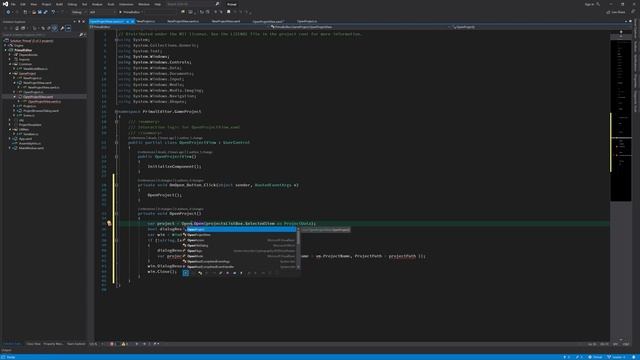
Task: Switch to the Property Manager bottom tab
Action: pos(53,344)
